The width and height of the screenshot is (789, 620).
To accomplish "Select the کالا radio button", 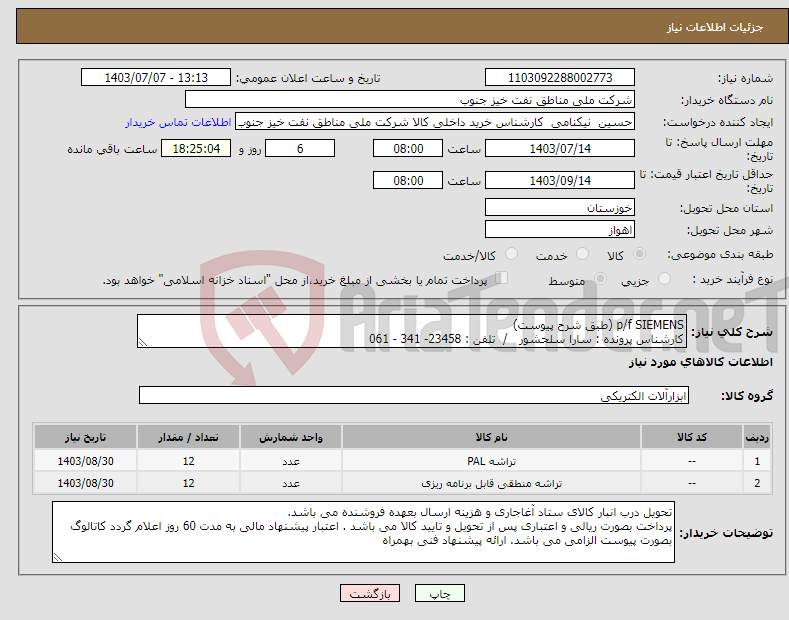I will coord(639,254).
